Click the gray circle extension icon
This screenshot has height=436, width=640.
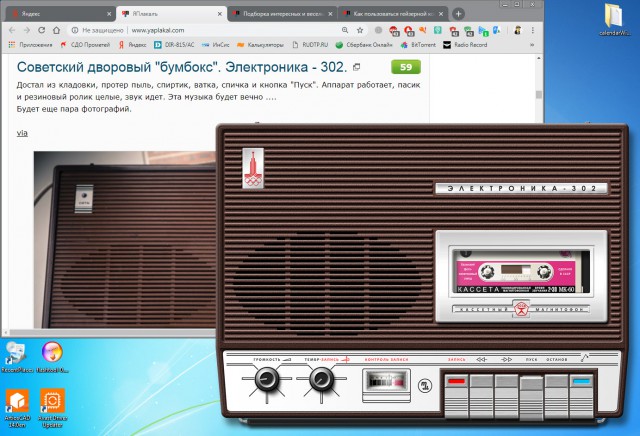click(378, 30)
